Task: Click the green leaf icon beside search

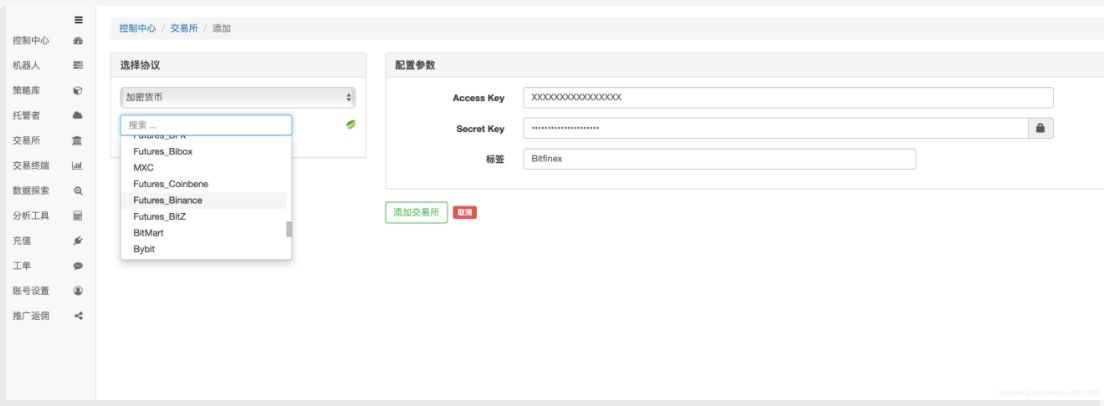Action: tap(351, 125)
